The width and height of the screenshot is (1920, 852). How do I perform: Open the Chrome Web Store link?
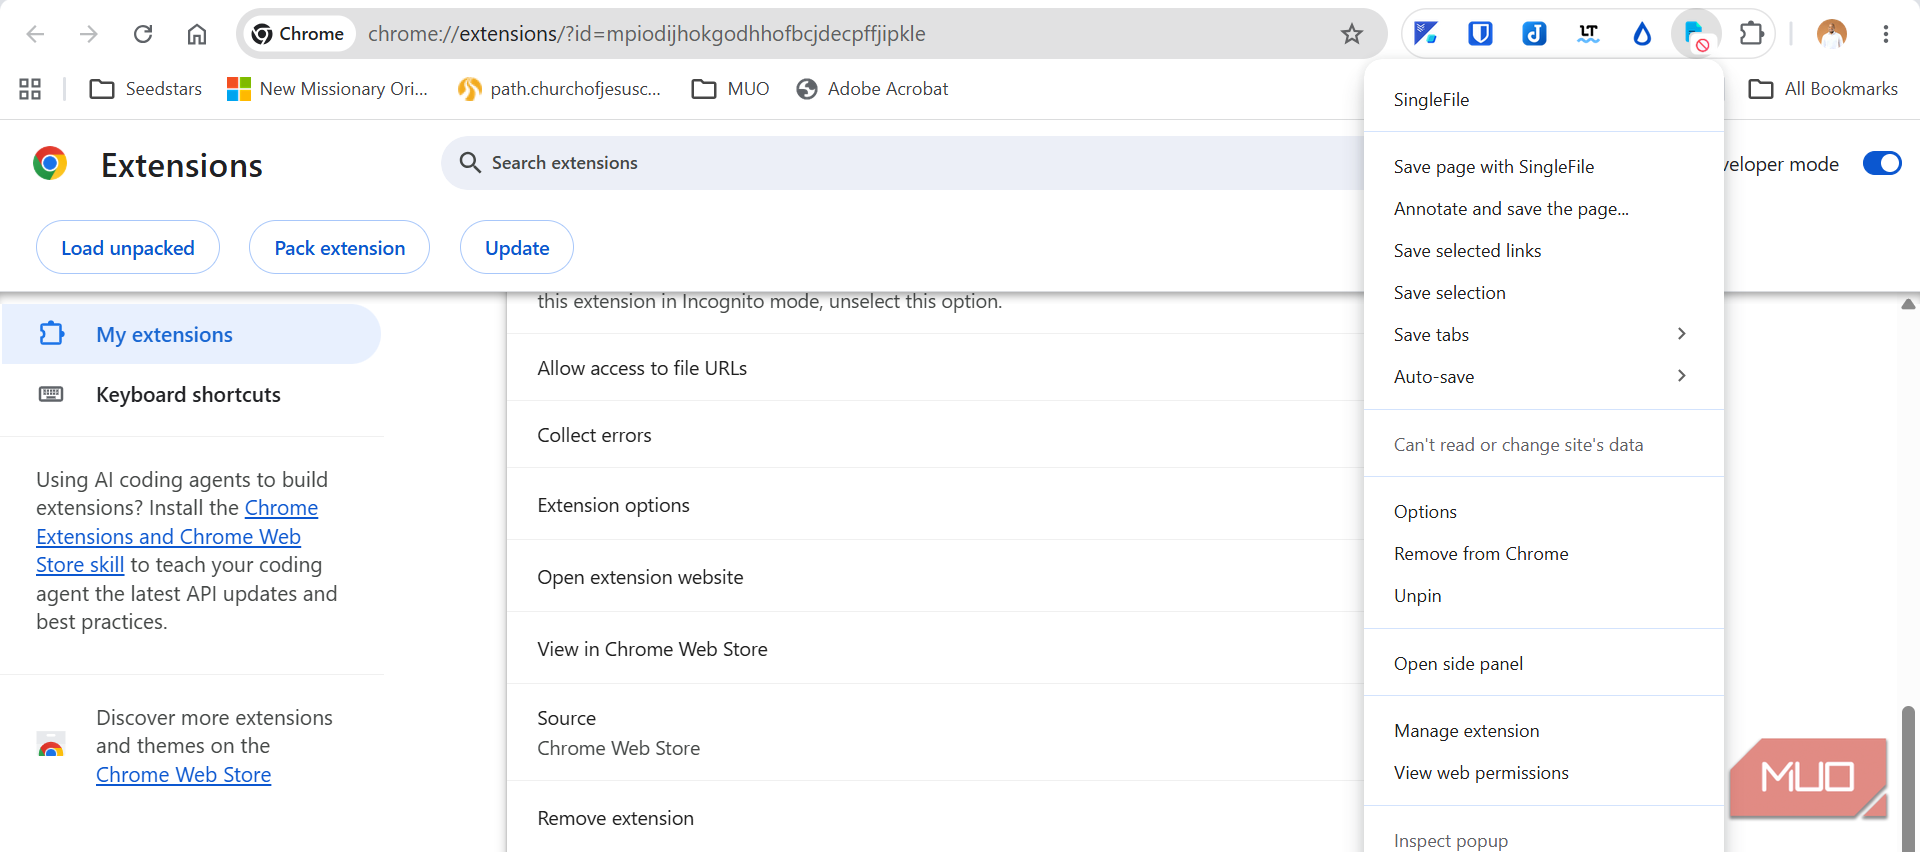(183, 774)
